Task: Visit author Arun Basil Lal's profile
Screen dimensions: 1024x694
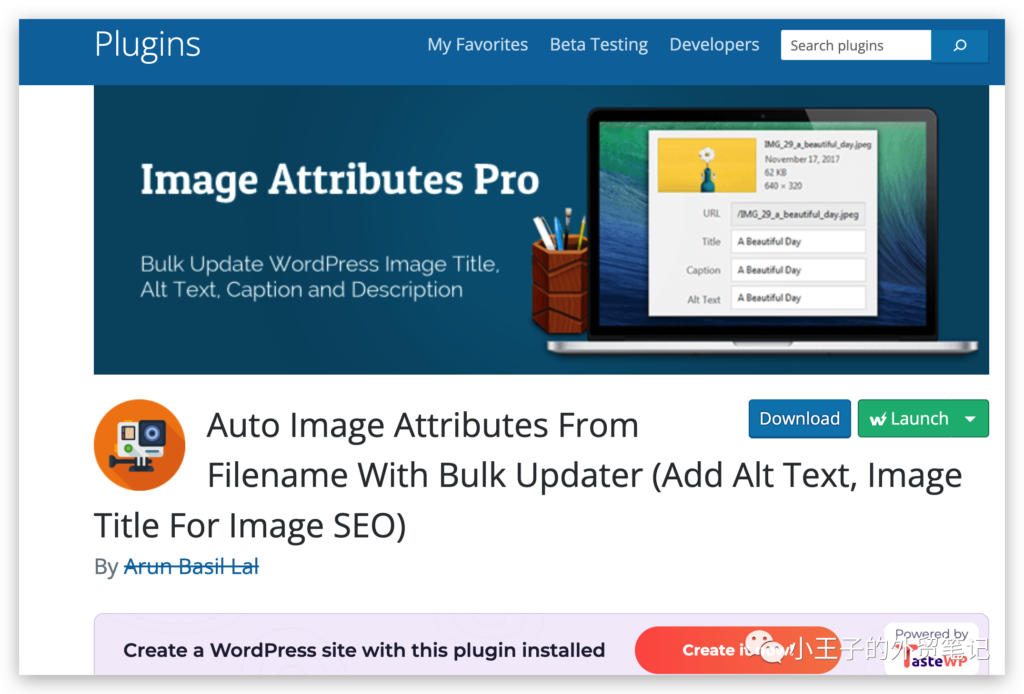Action: tap(191, 567)
